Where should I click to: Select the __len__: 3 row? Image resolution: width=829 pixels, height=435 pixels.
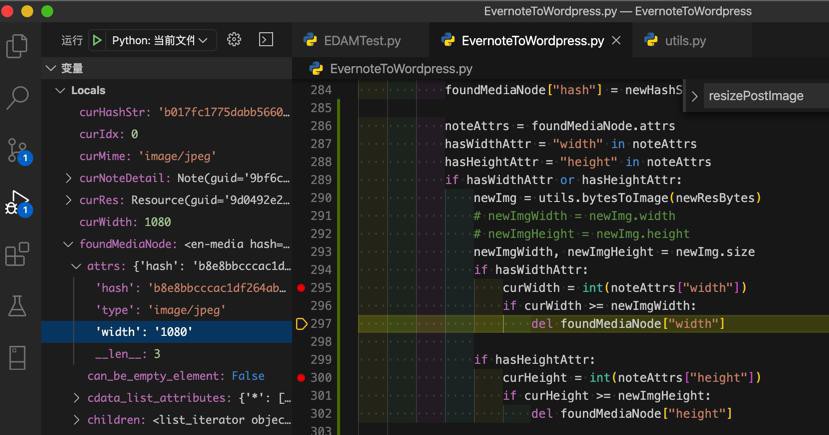167,354
